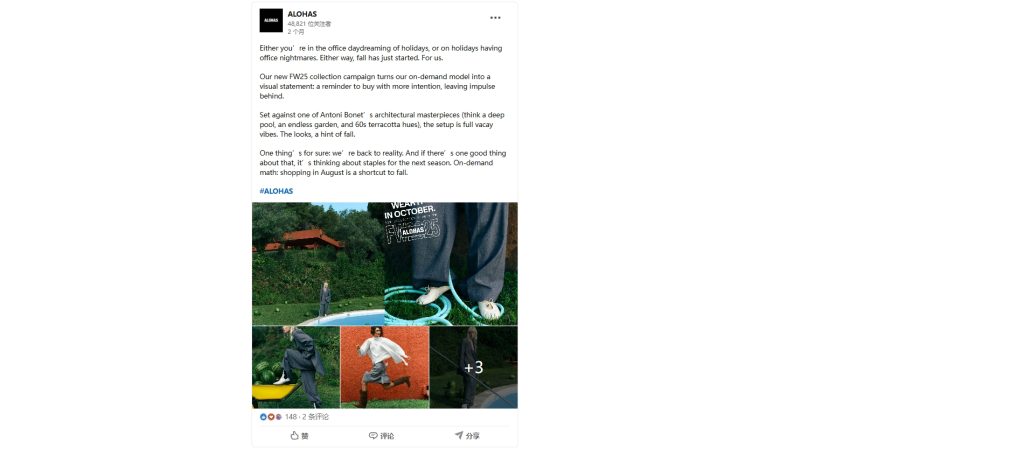Open the photo of house and pool

[318, 264]
